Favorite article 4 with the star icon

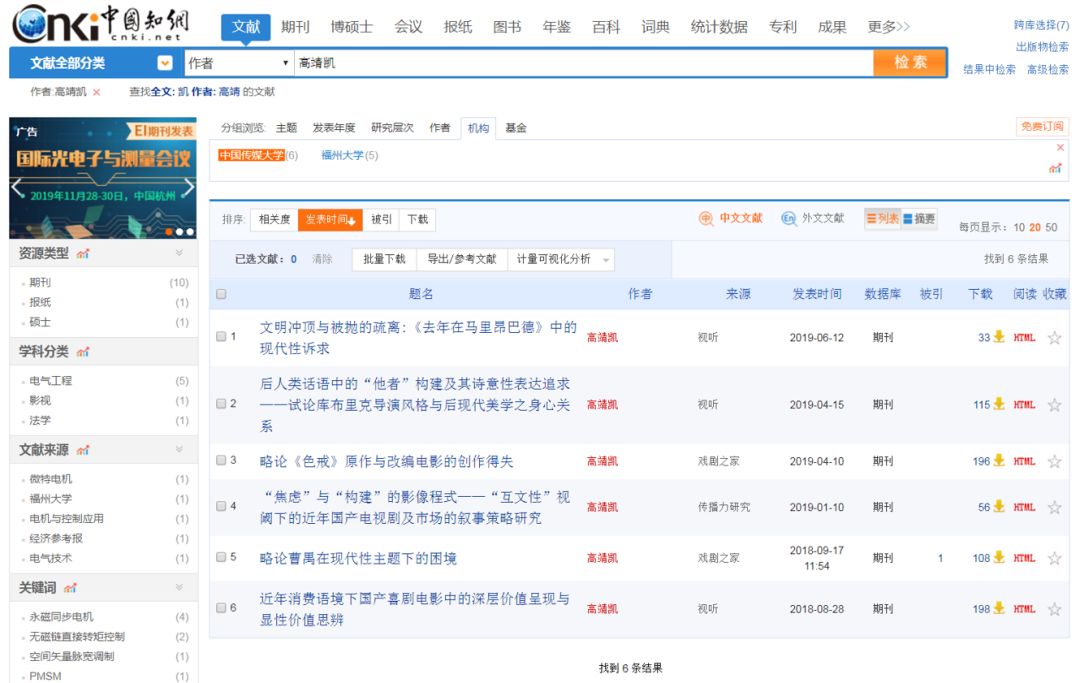[1055, 507]
